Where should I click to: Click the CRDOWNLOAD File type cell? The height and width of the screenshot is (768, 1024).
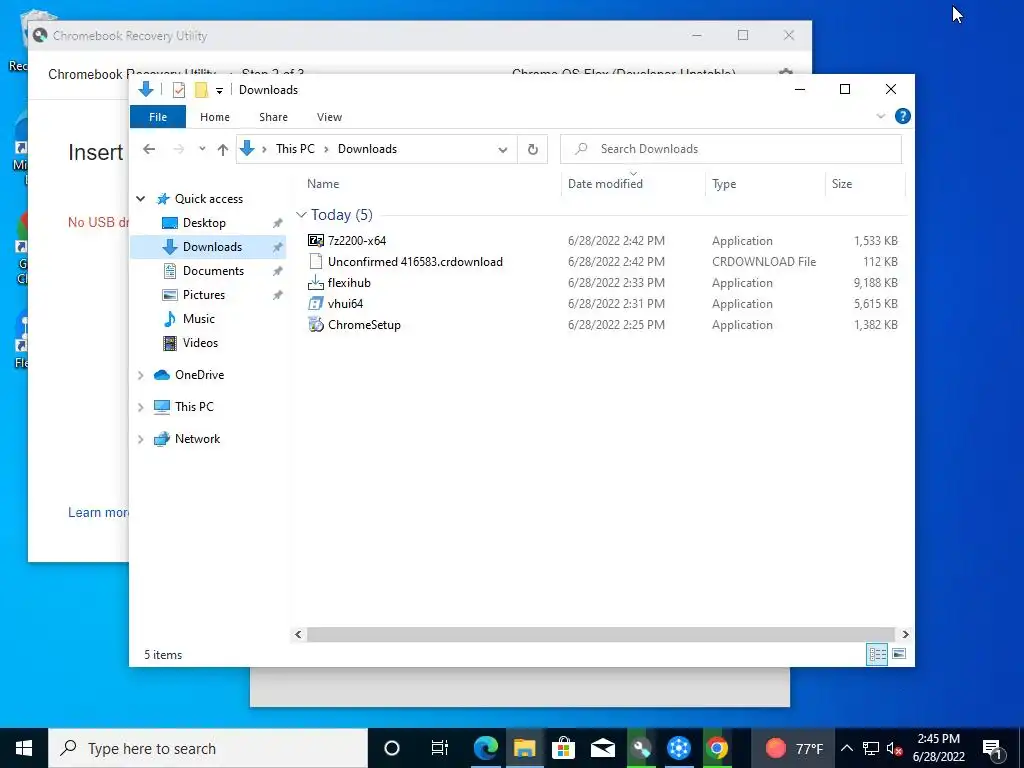[x=764, y=261]
